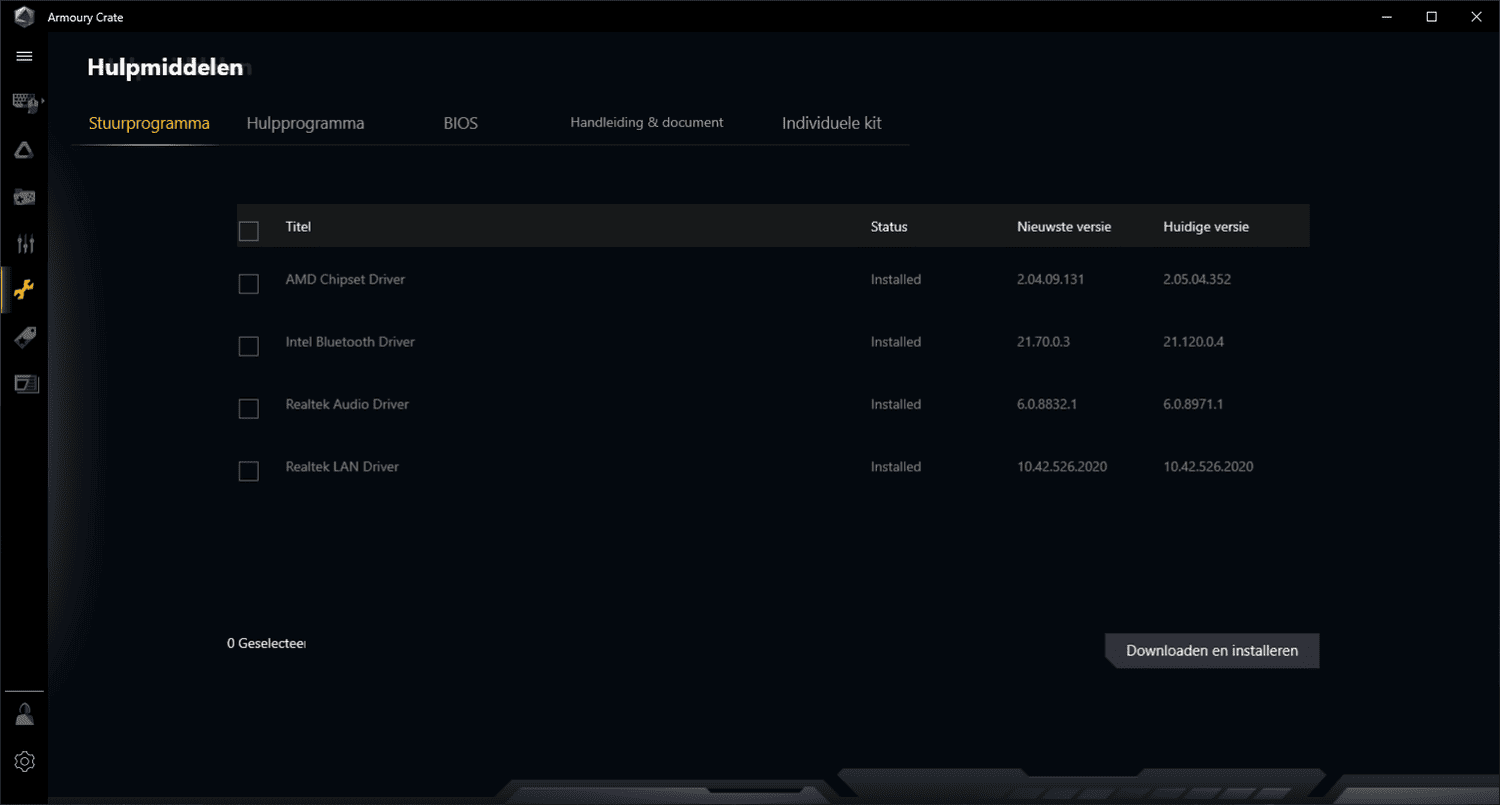Open the hamburger menu in the sidebar
1500x805 pixels.
[x=24, y=56]
